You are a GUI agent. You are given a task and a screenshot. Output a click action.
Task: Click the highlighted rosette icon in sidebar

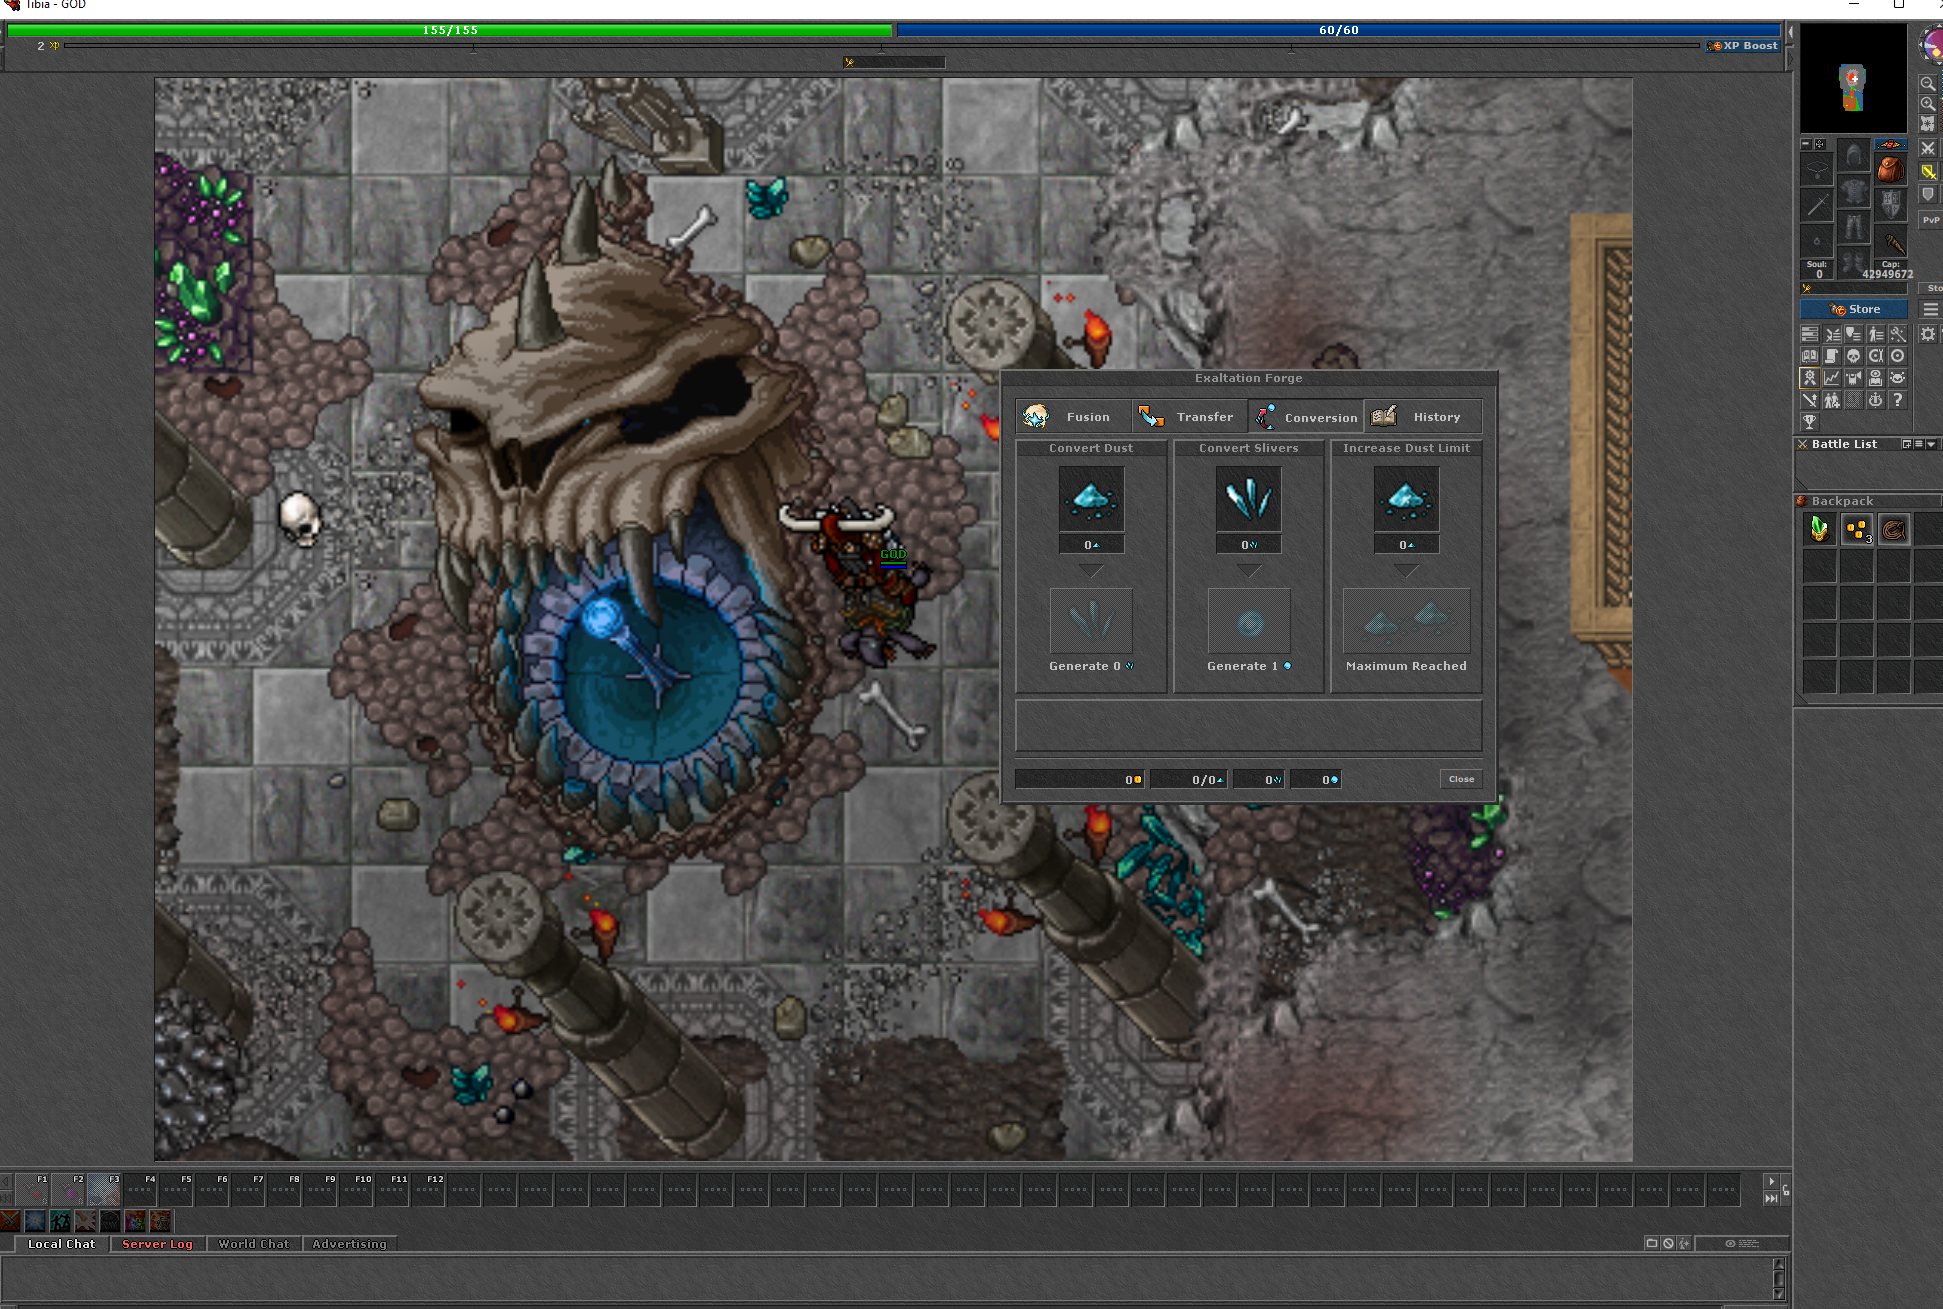[x=1809, y=378]
